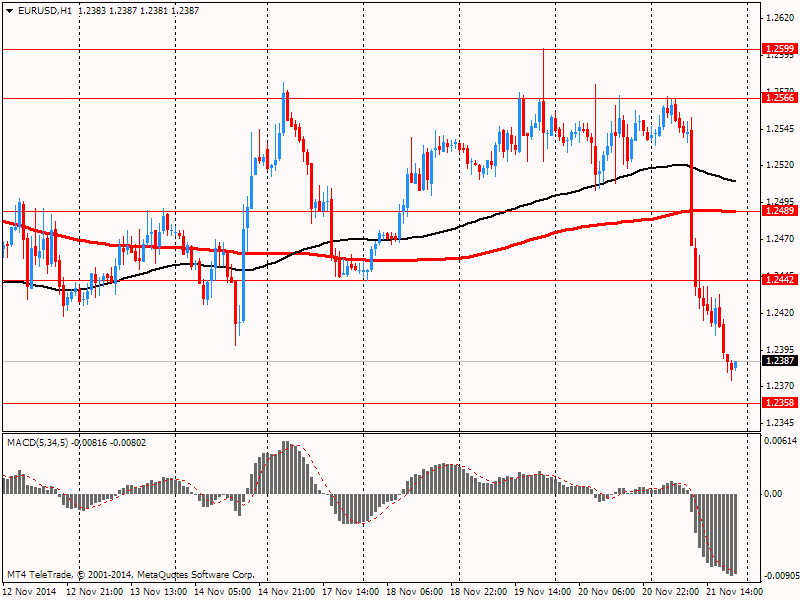The width and height of the screenshot is (800, 600).
Task: Click the EURUSD,H1 chart title
Action: click(45, 10)
